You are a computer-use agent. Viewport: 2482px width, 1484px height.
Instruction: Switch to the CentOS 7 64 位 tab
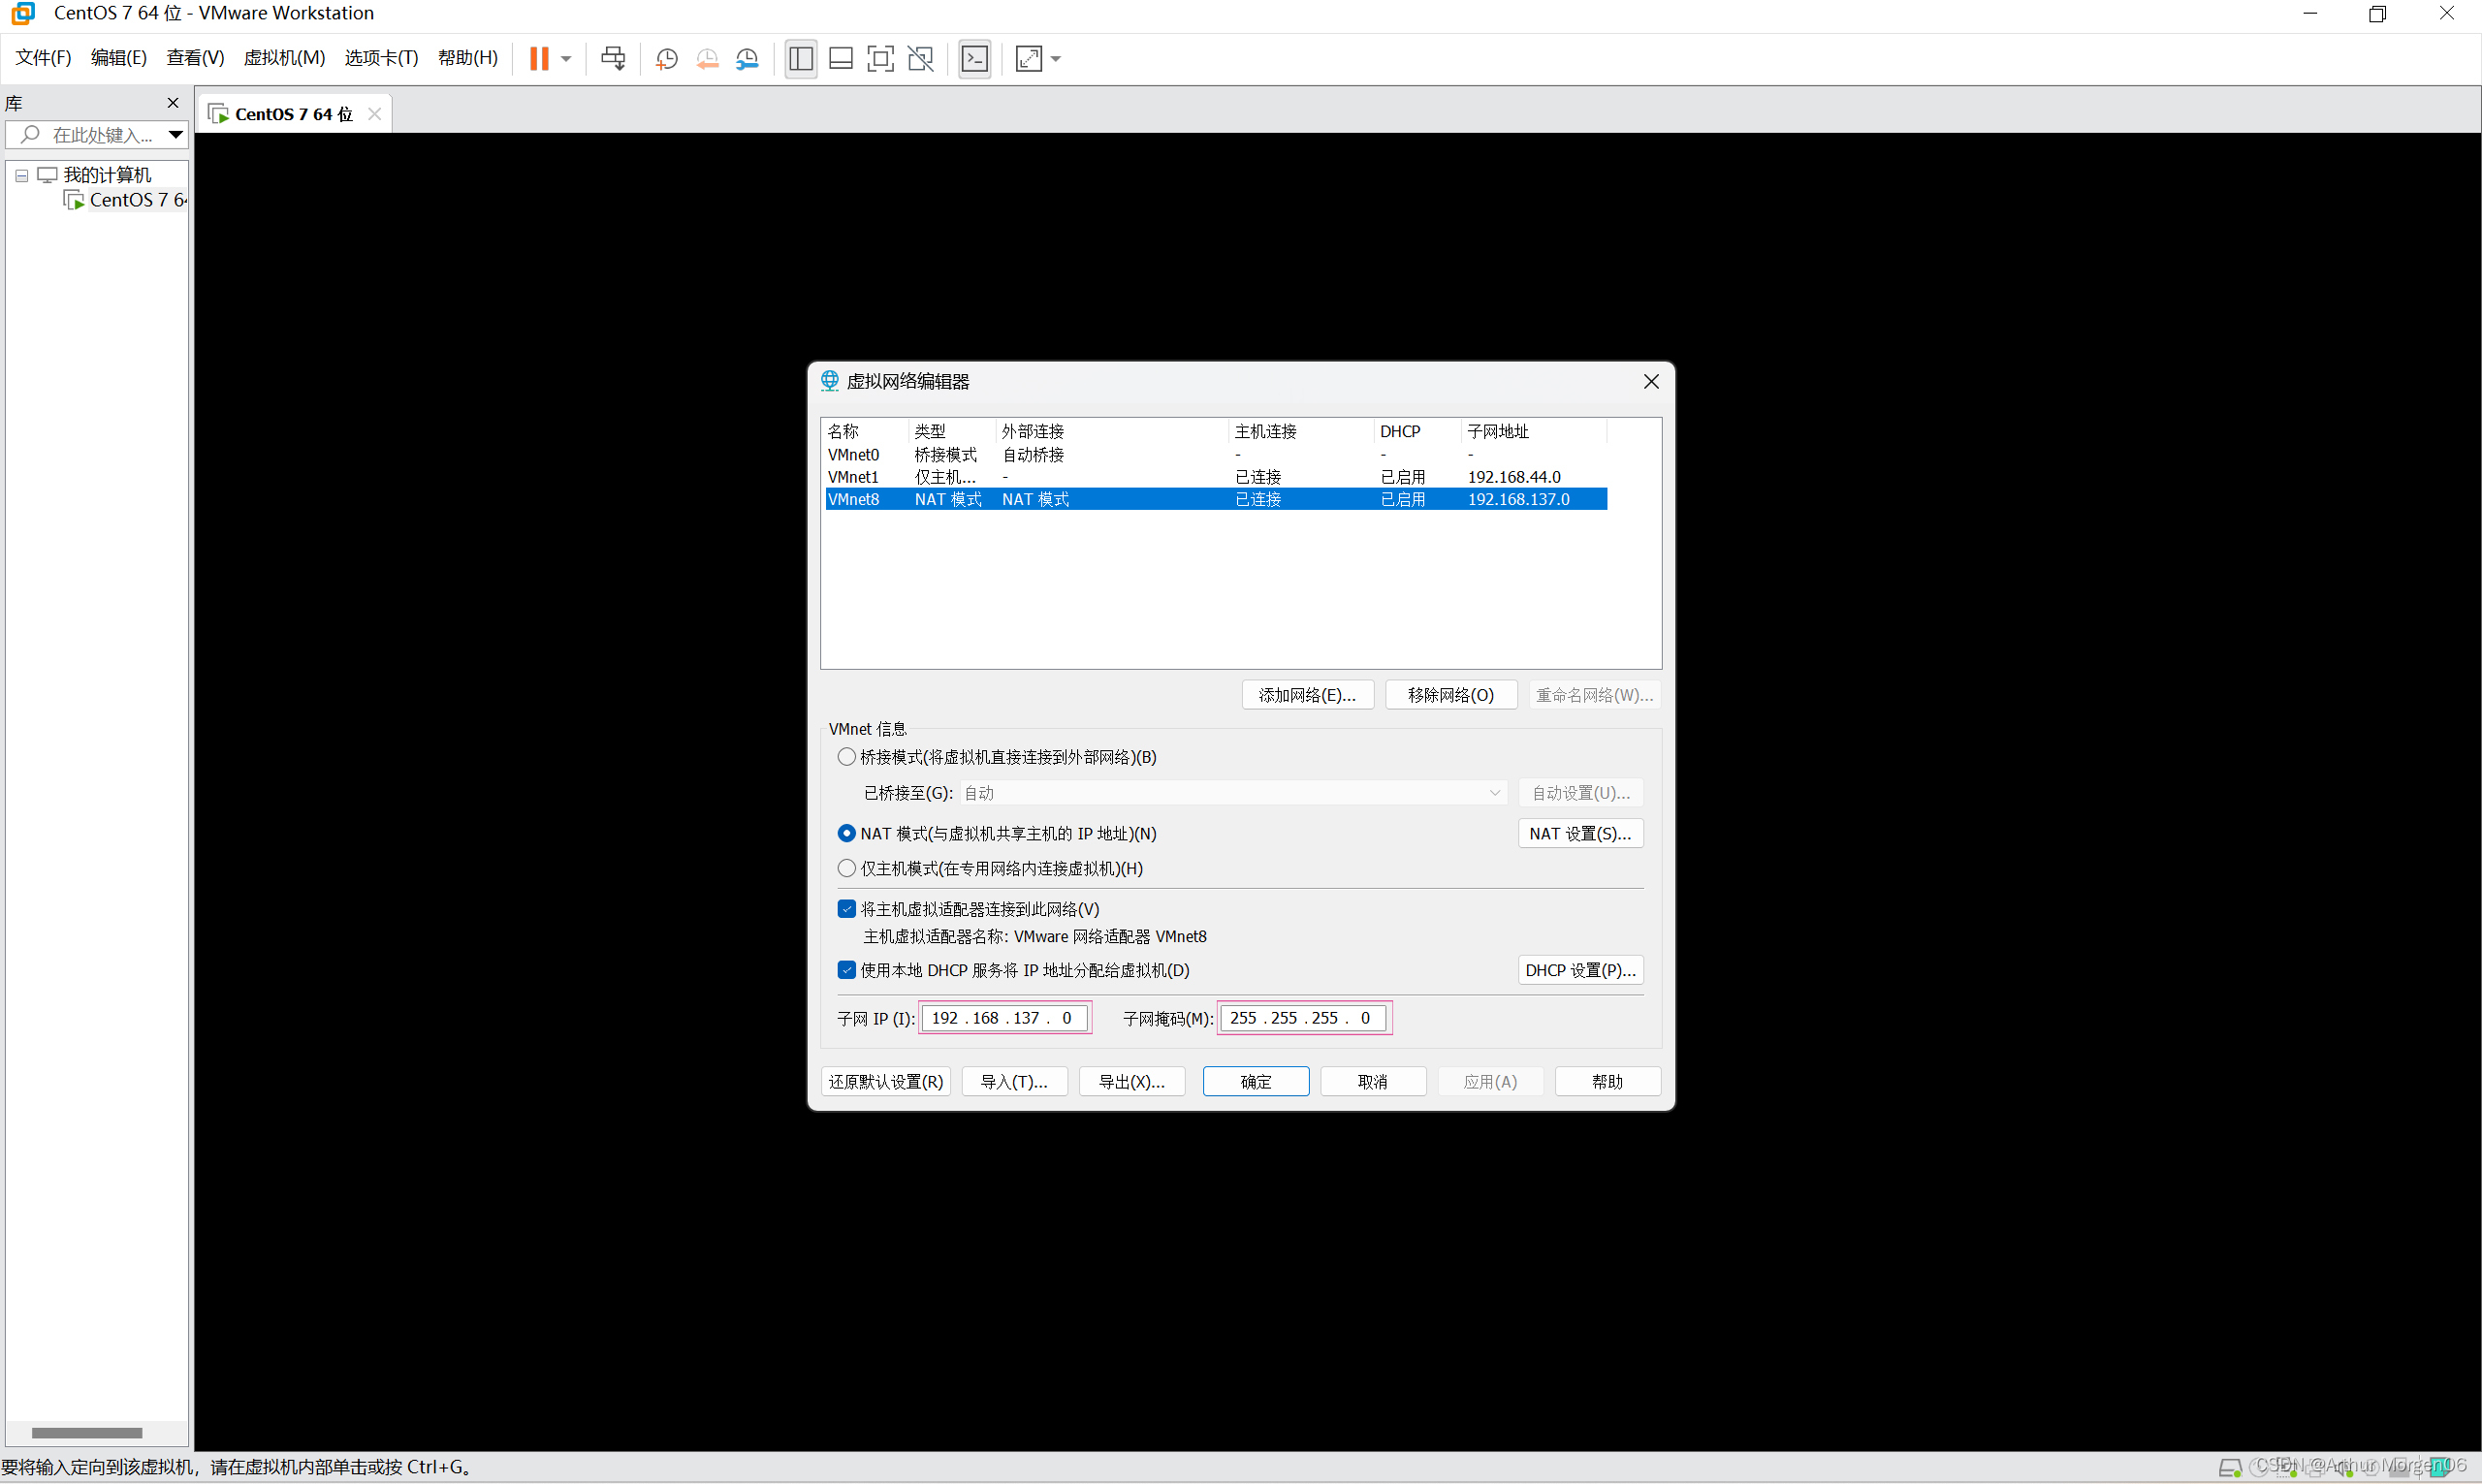pyautogui.click(x=294, y=114)
